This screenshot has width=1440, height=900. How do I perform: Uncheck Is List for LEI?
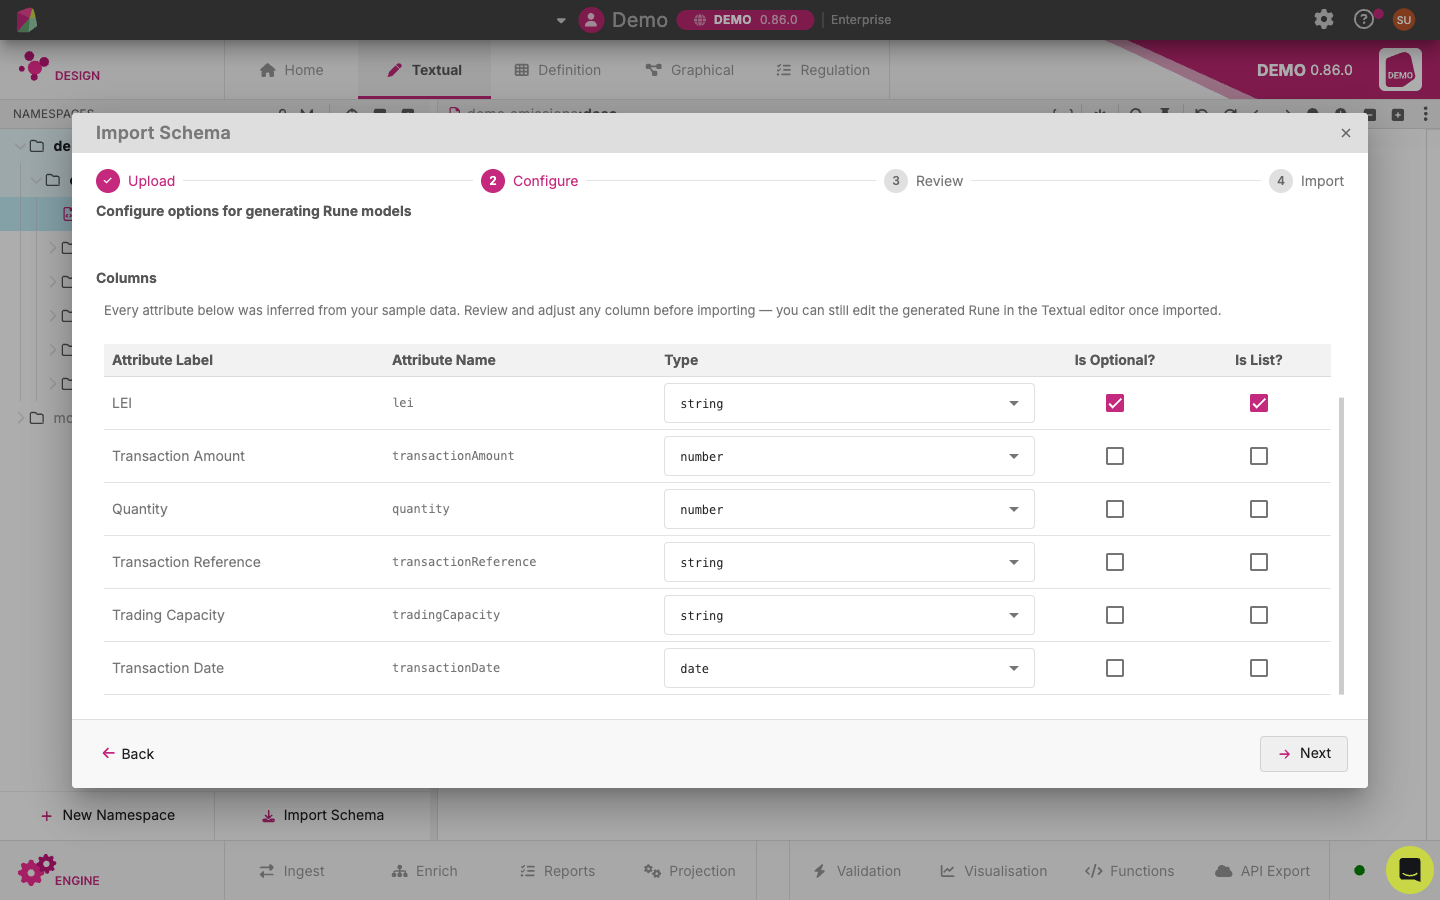coord(1259,403)
